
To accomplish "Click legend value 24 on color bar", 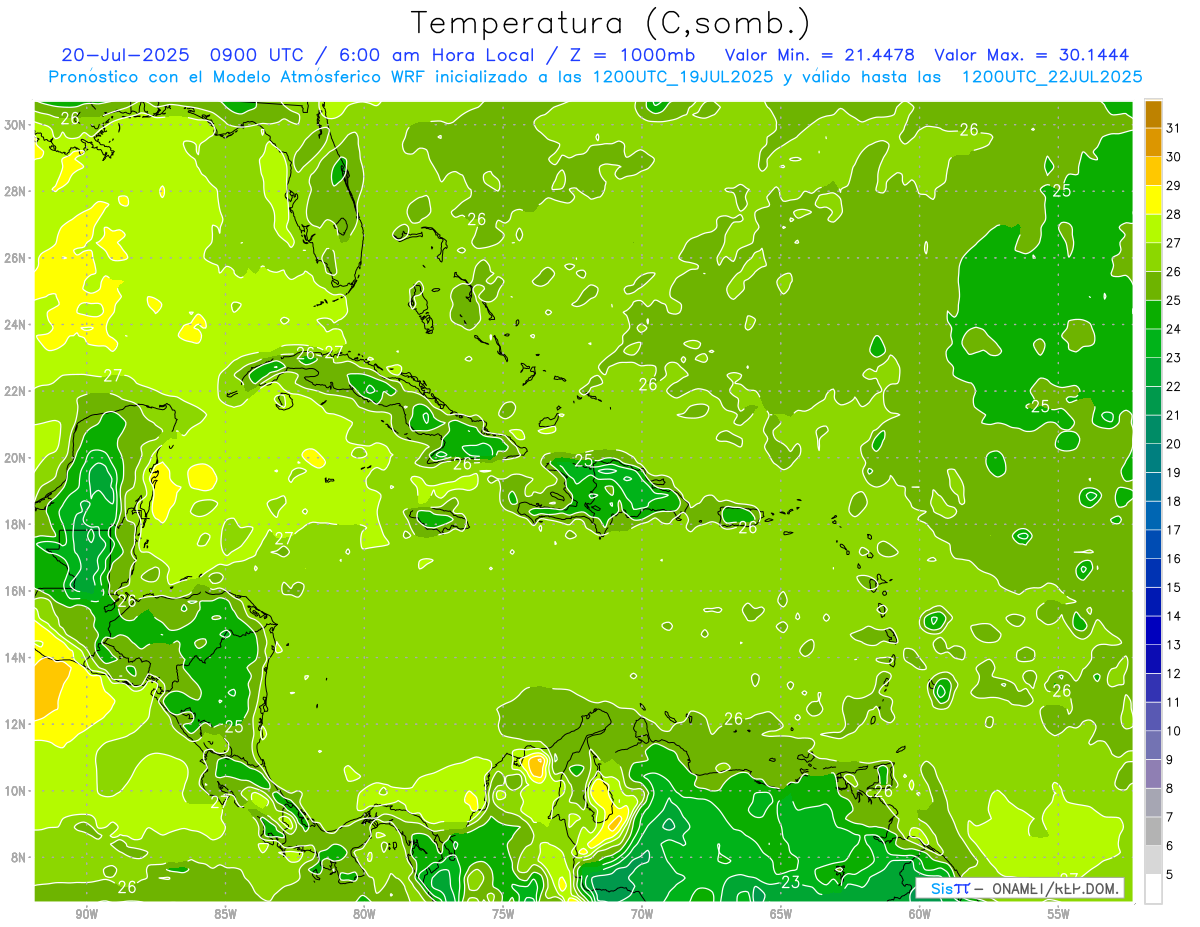I will pos(1173,329).
